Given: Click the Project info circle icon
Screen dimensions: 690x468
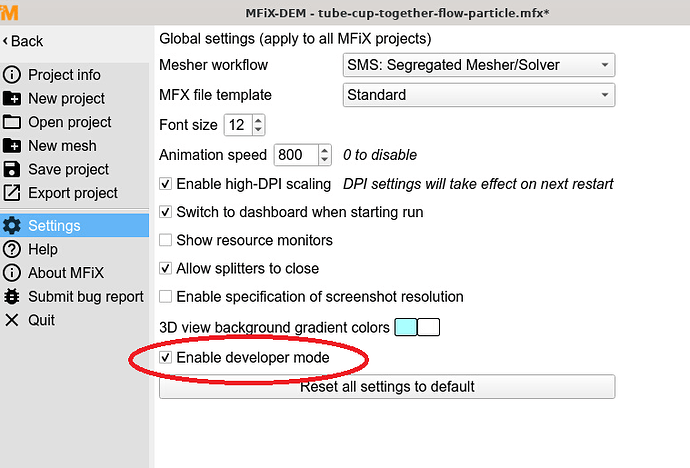Looking at the screenshot, I should point(12,75).
